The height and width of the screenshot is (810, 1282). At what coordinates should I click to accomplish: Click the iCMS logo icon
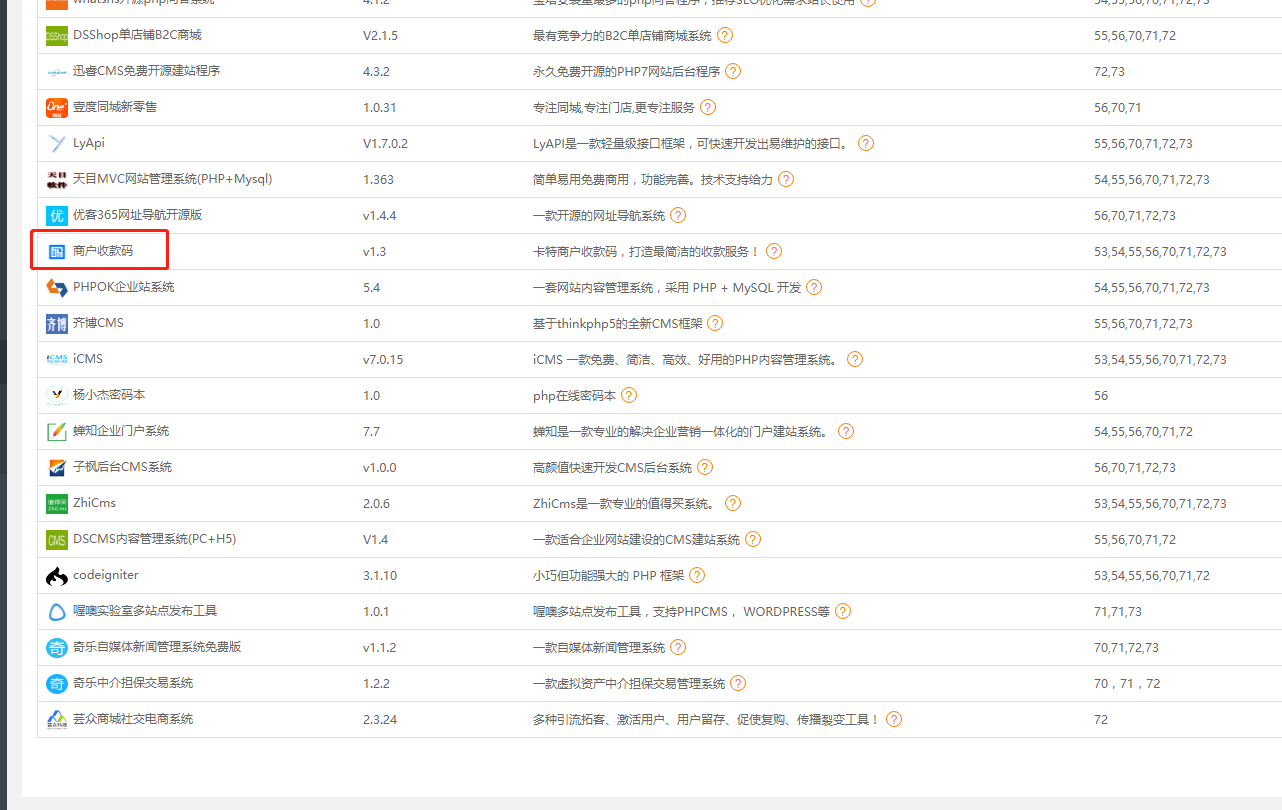(x=57, y=360)
